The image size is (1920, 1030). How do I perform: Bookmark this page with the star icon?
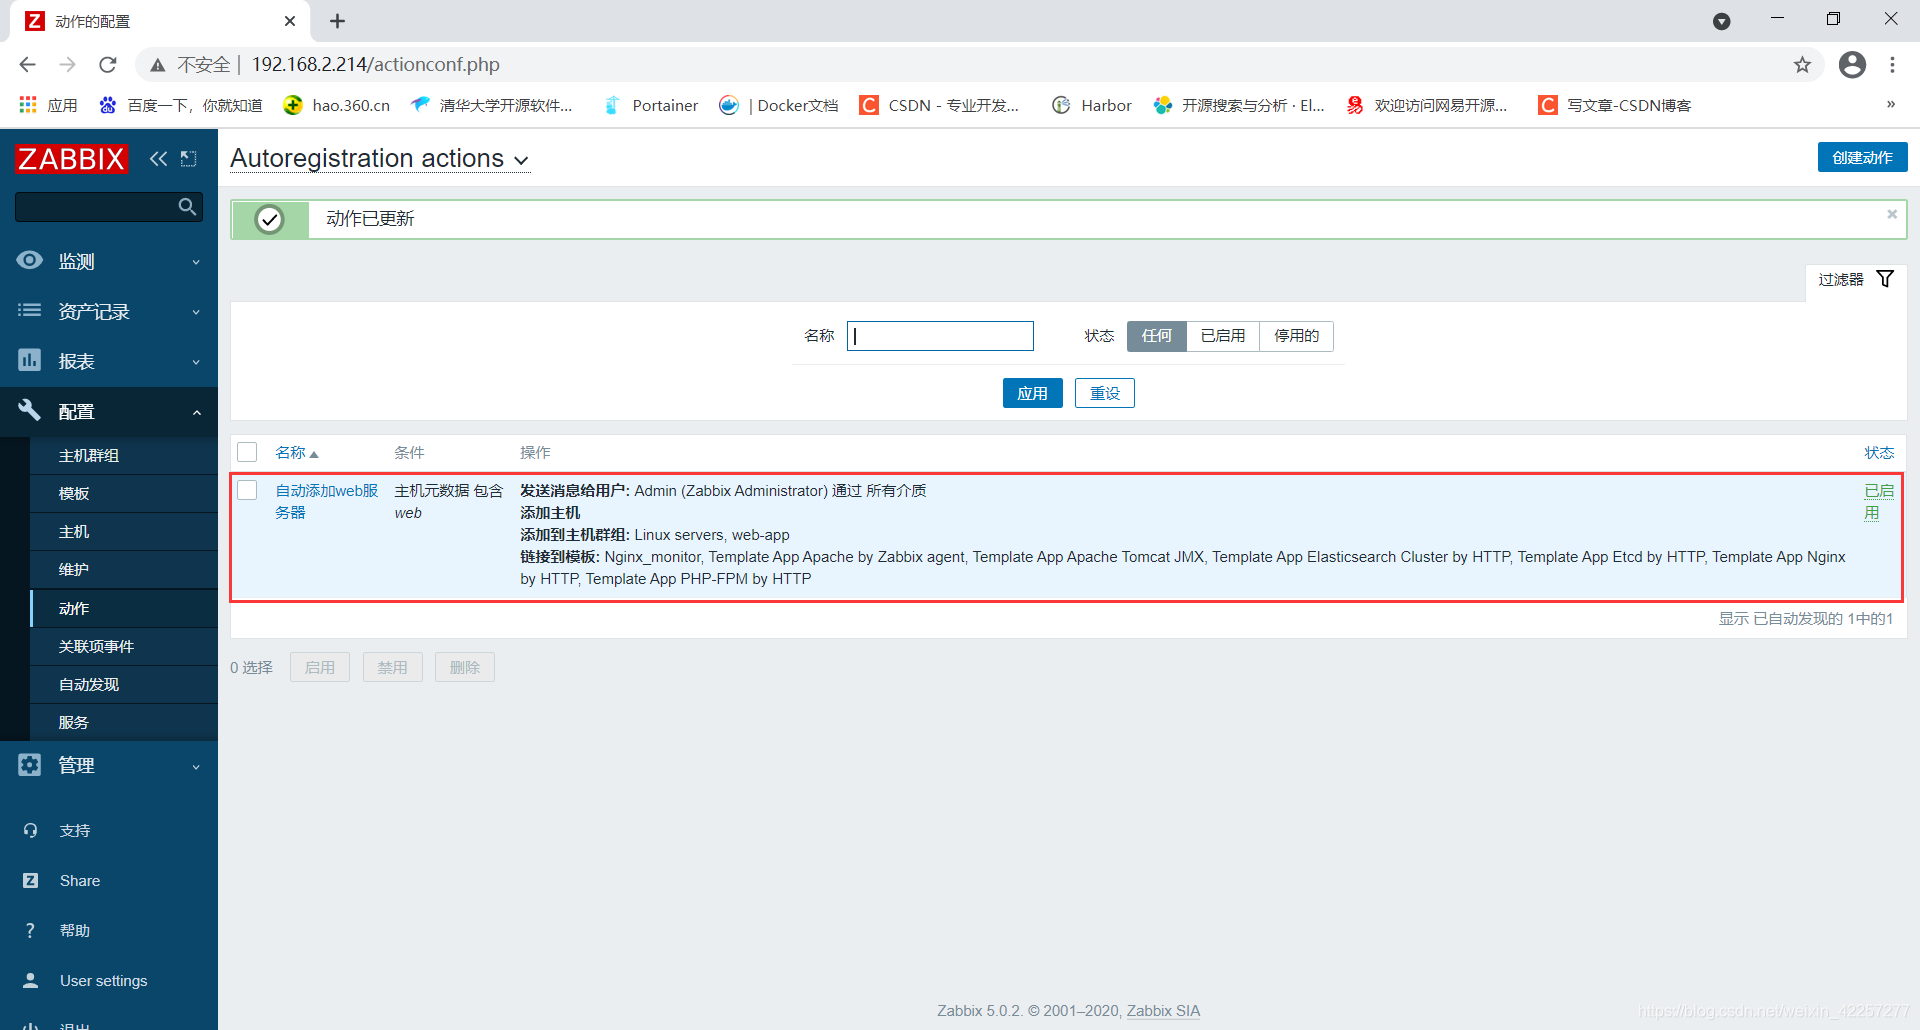(1802, 65)
